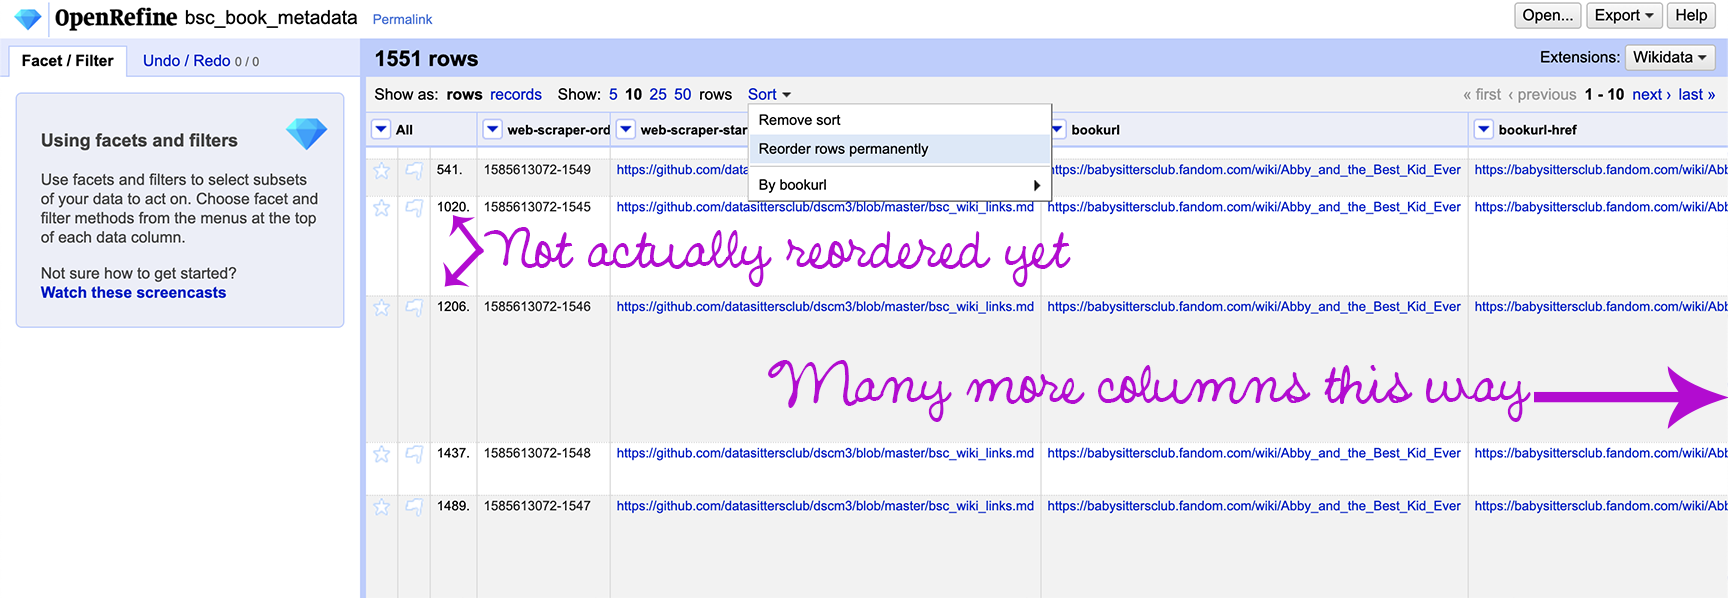The height and width of the screenshot is (598, 1728).
Task: Star the row numbered 1437
Action: click(382, 454)
